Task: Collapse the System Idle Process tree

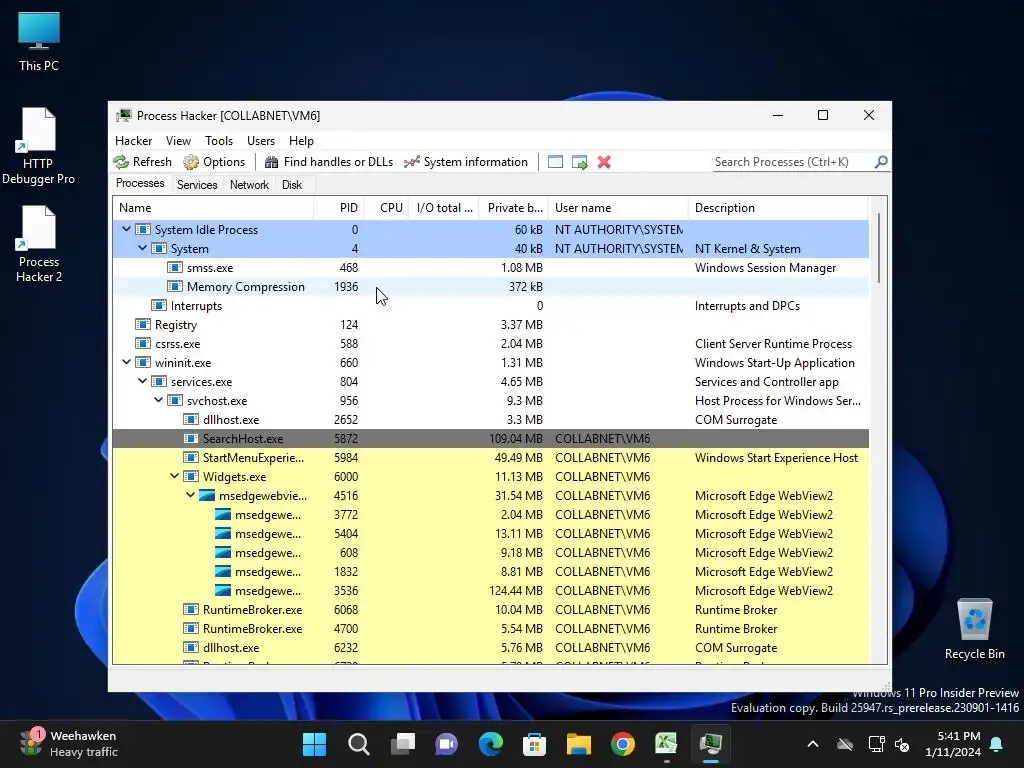Action: coord(127,229)
